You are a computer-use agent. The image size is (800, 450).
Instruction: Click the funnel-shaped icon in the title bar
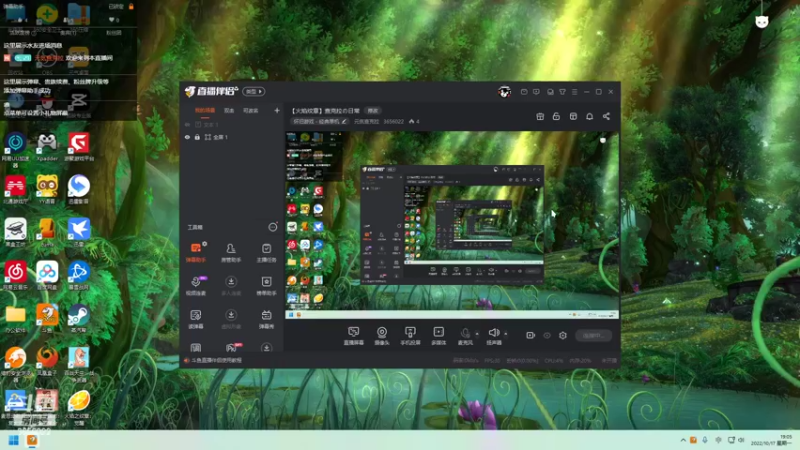[x=562, y=92]
